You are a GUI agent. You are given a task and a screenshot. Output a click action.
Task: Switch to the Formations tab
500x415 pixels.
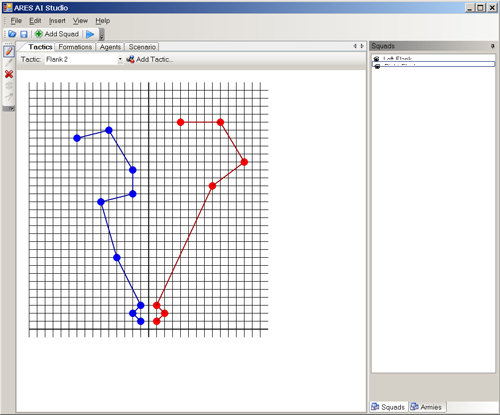(x=75, y=47)
